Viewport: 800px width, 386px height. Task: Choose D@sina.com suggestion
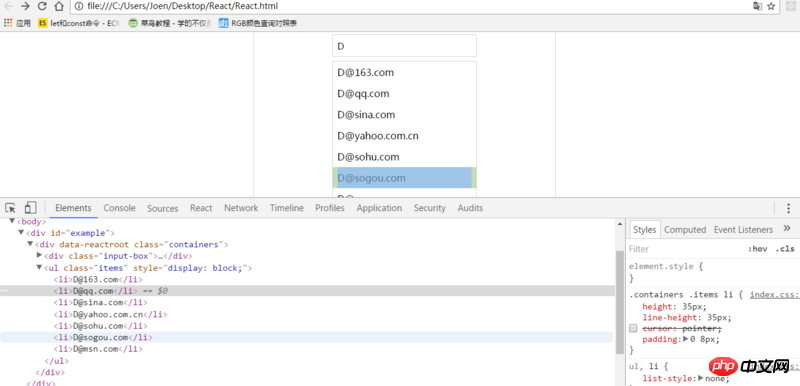[404, 115]
